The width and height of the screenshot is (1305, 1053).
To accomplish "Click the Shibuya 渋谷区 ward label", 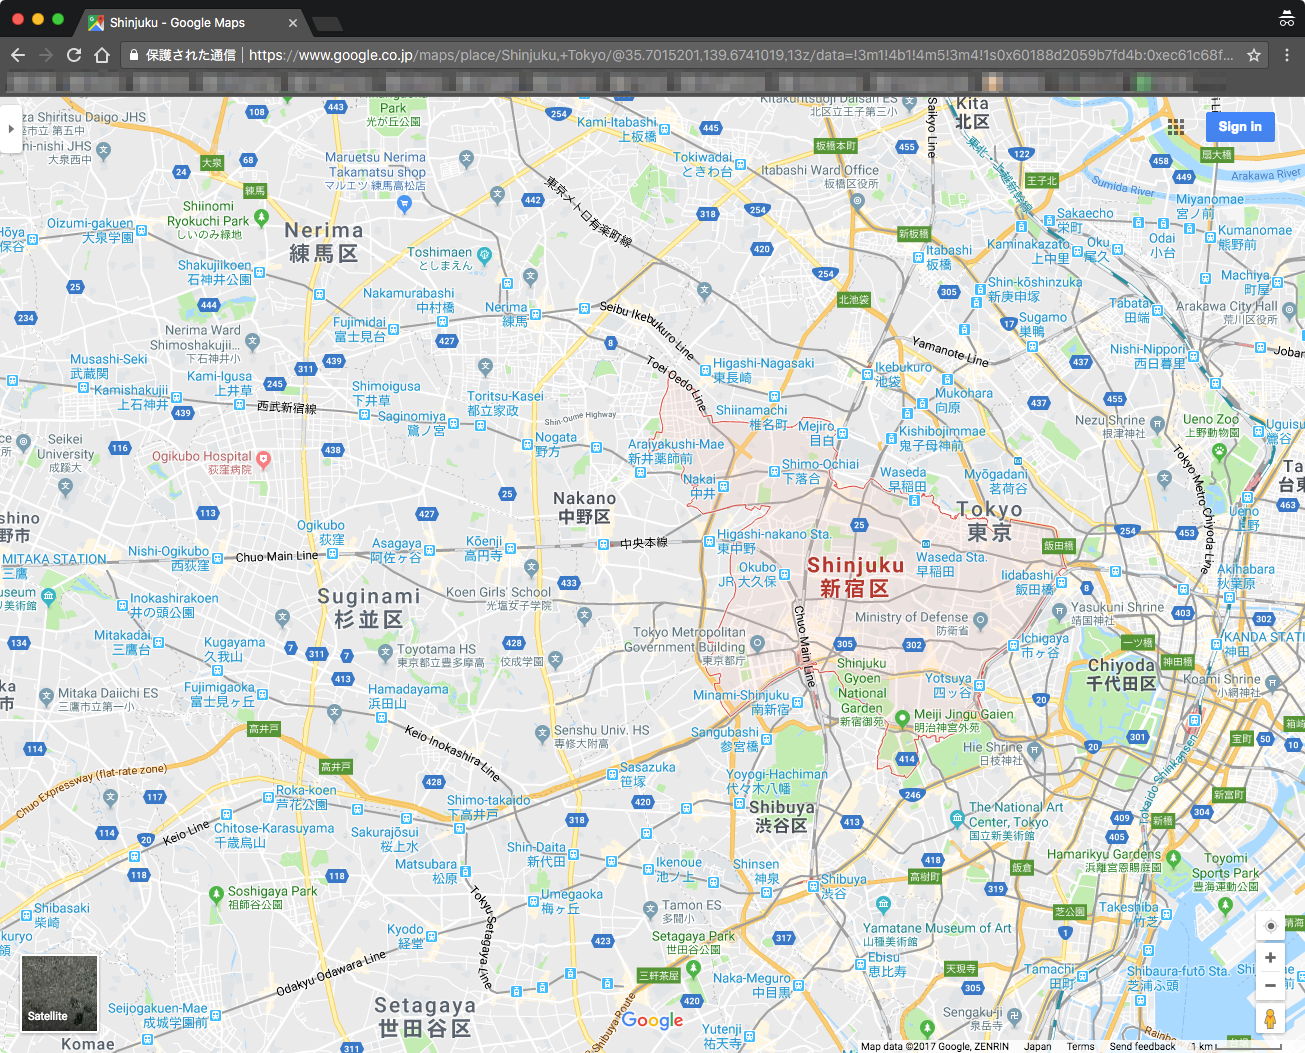I will pos(781,816).
